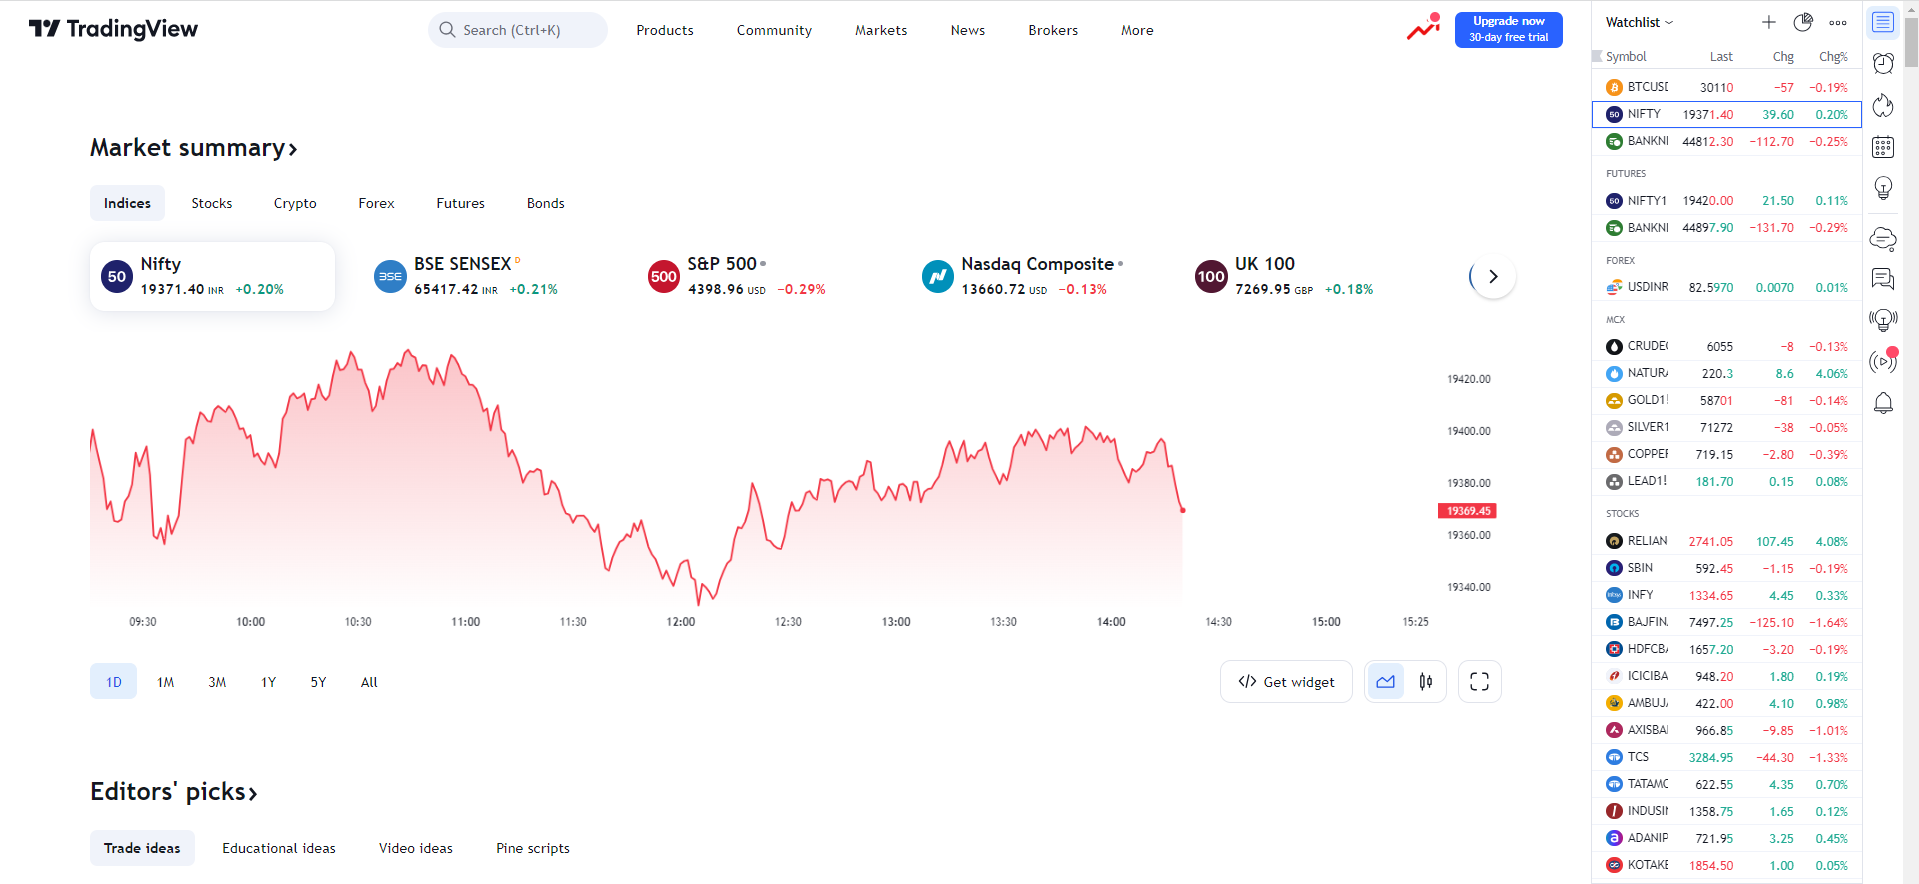Screen dimensions: 1919x884
Task: Open the Alerts clock icon
Action: tap(1883, 63)
